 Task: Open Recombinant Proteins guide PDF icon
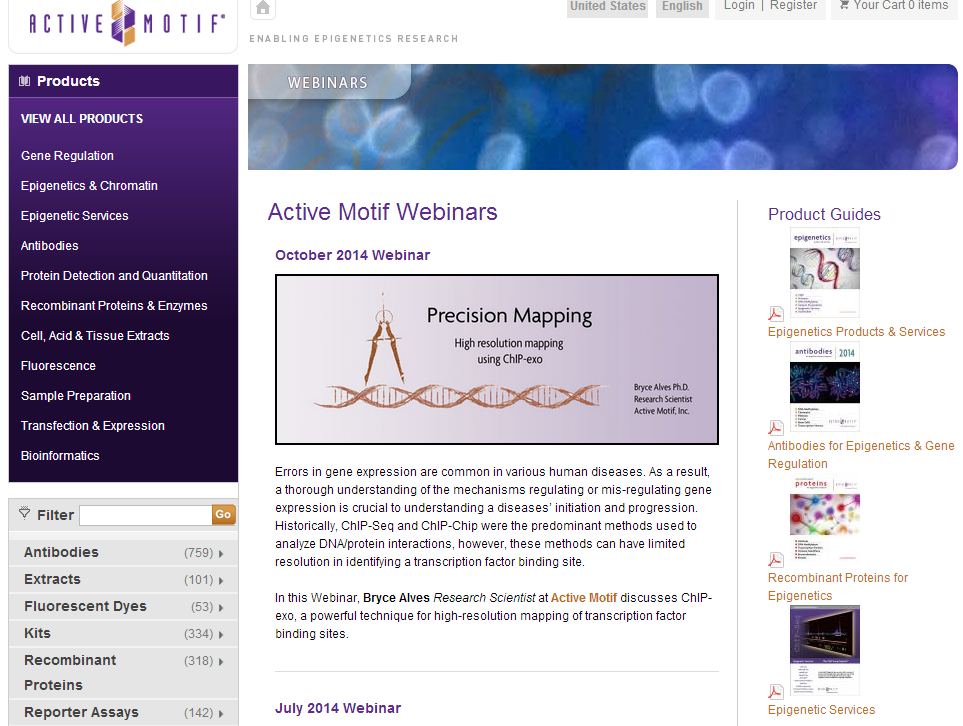coord(776,560)
